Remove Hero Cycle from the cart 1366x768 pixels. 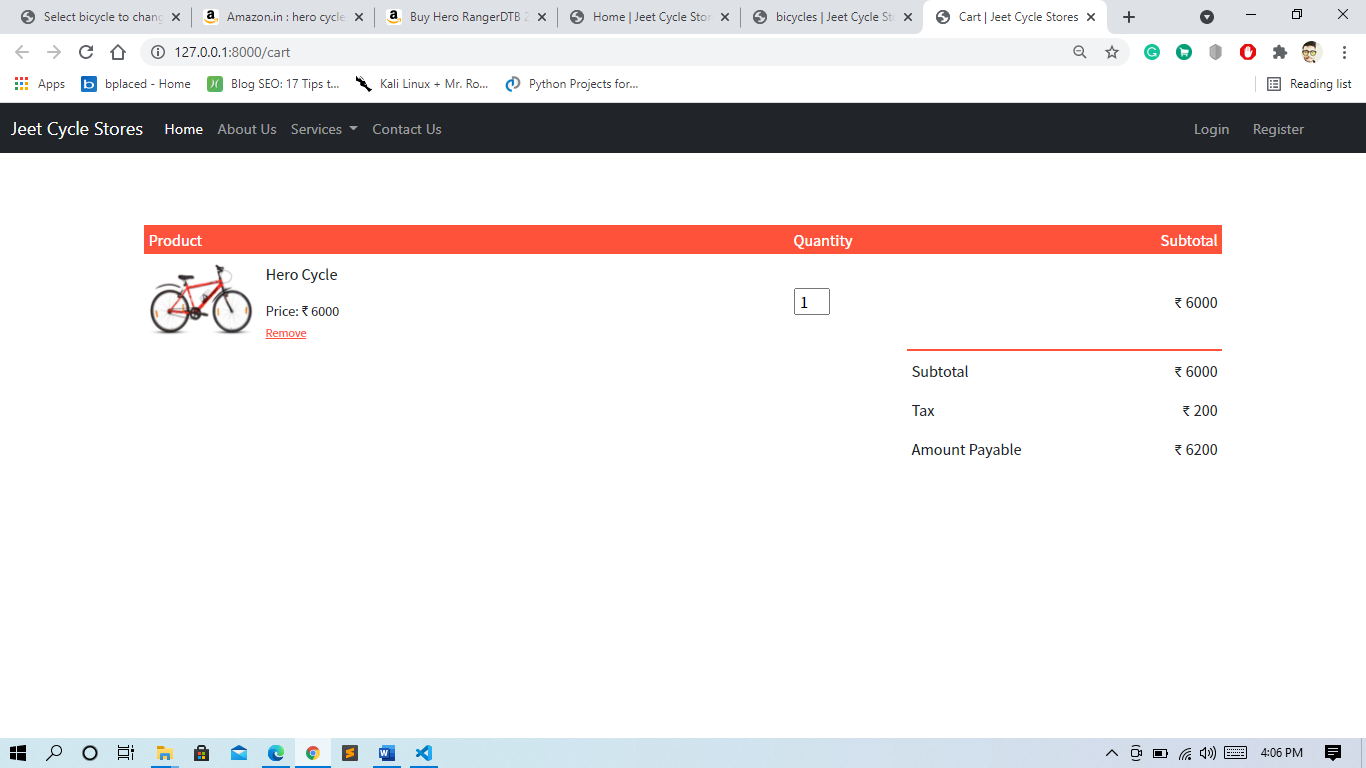[x=285, y=332]
